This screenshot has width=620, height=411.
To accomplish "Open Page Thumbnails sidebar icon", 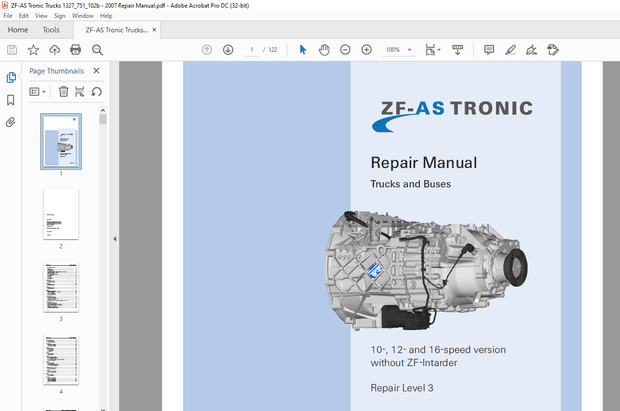I will click(11, 77).
